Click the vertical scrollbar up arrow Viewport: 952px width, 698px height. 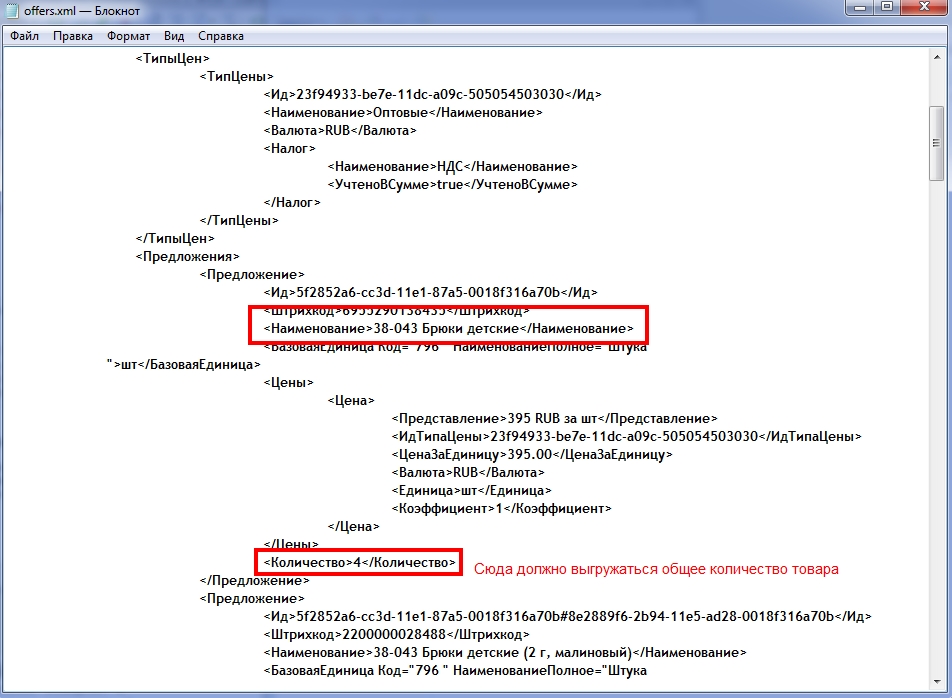click(936, 57)
